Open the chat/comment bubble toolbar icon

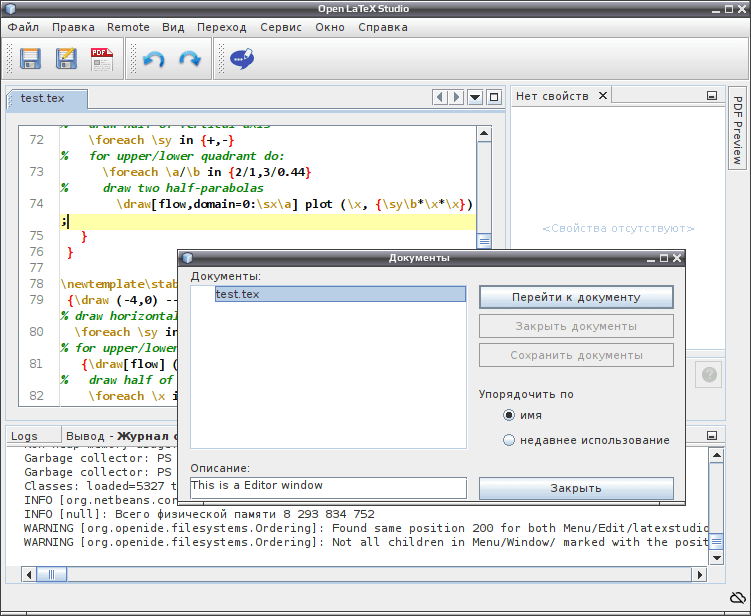click(x=242, y=59)
